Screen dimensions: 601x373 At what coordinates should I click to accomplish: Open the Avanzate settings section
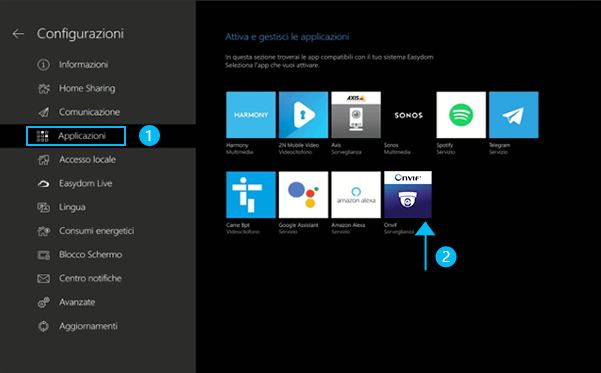point(77,302)
